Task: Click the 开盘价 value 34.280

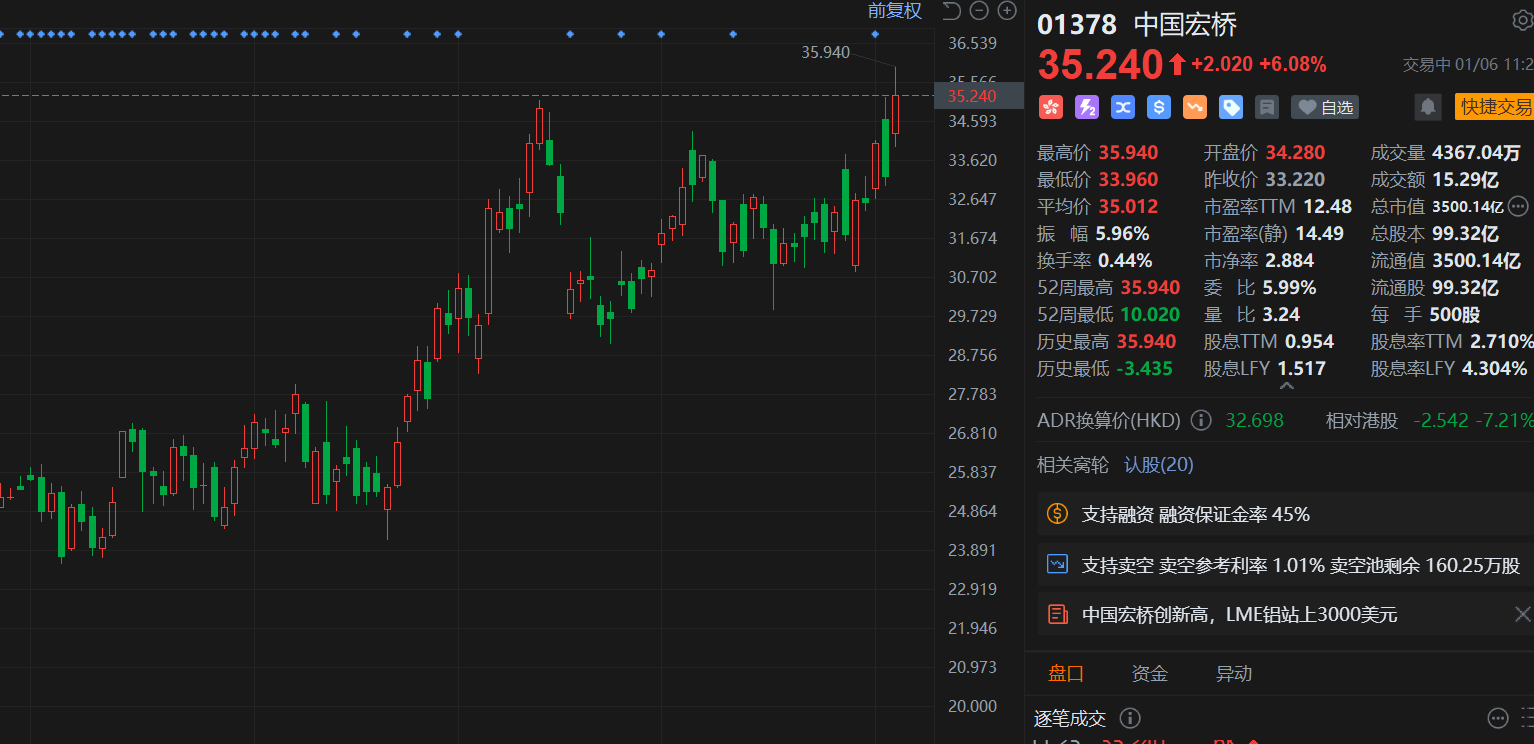Action: [1295, 153]
